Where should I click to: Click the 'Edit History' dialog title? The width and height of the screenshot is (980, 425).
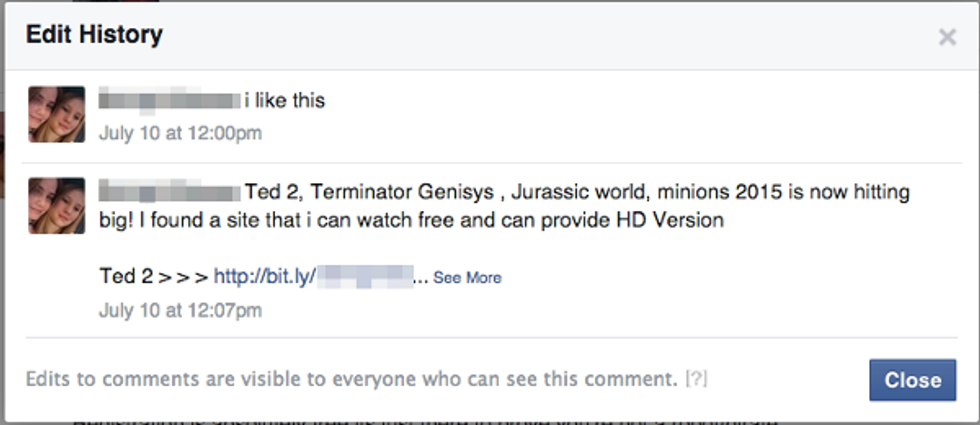tap(94, 35)
